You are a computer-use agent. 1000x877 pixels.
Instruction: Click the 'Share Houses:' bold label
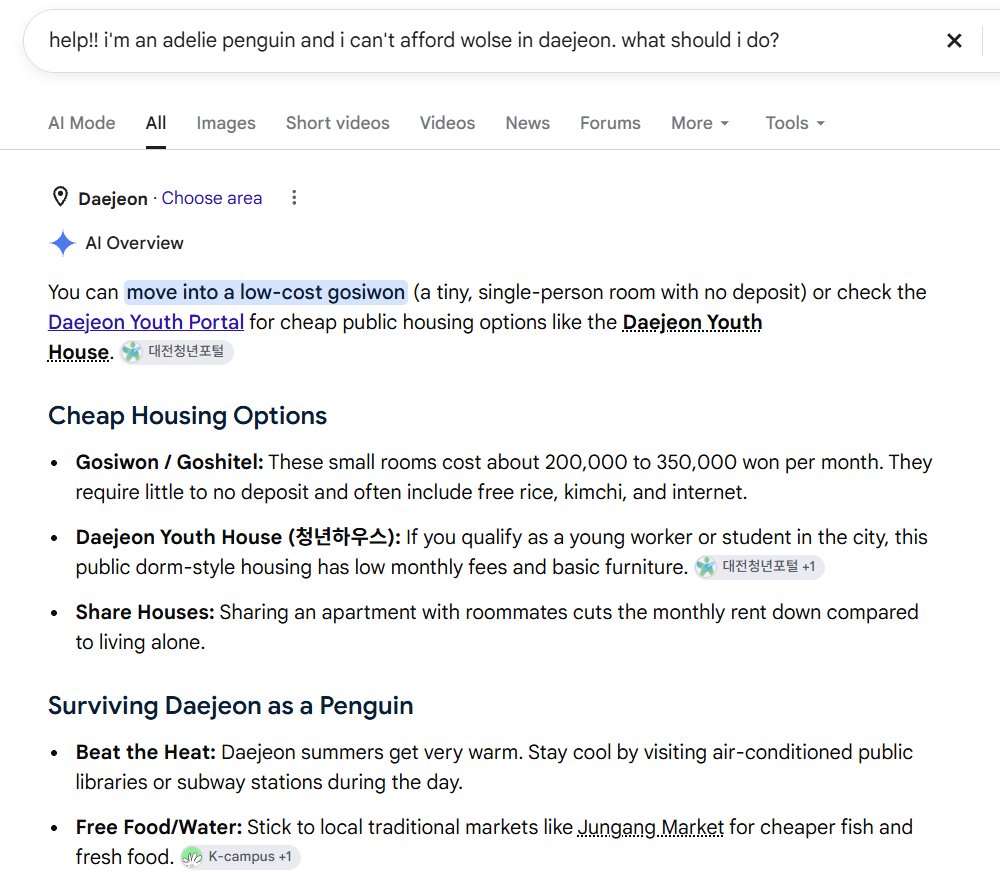point(145,612)
